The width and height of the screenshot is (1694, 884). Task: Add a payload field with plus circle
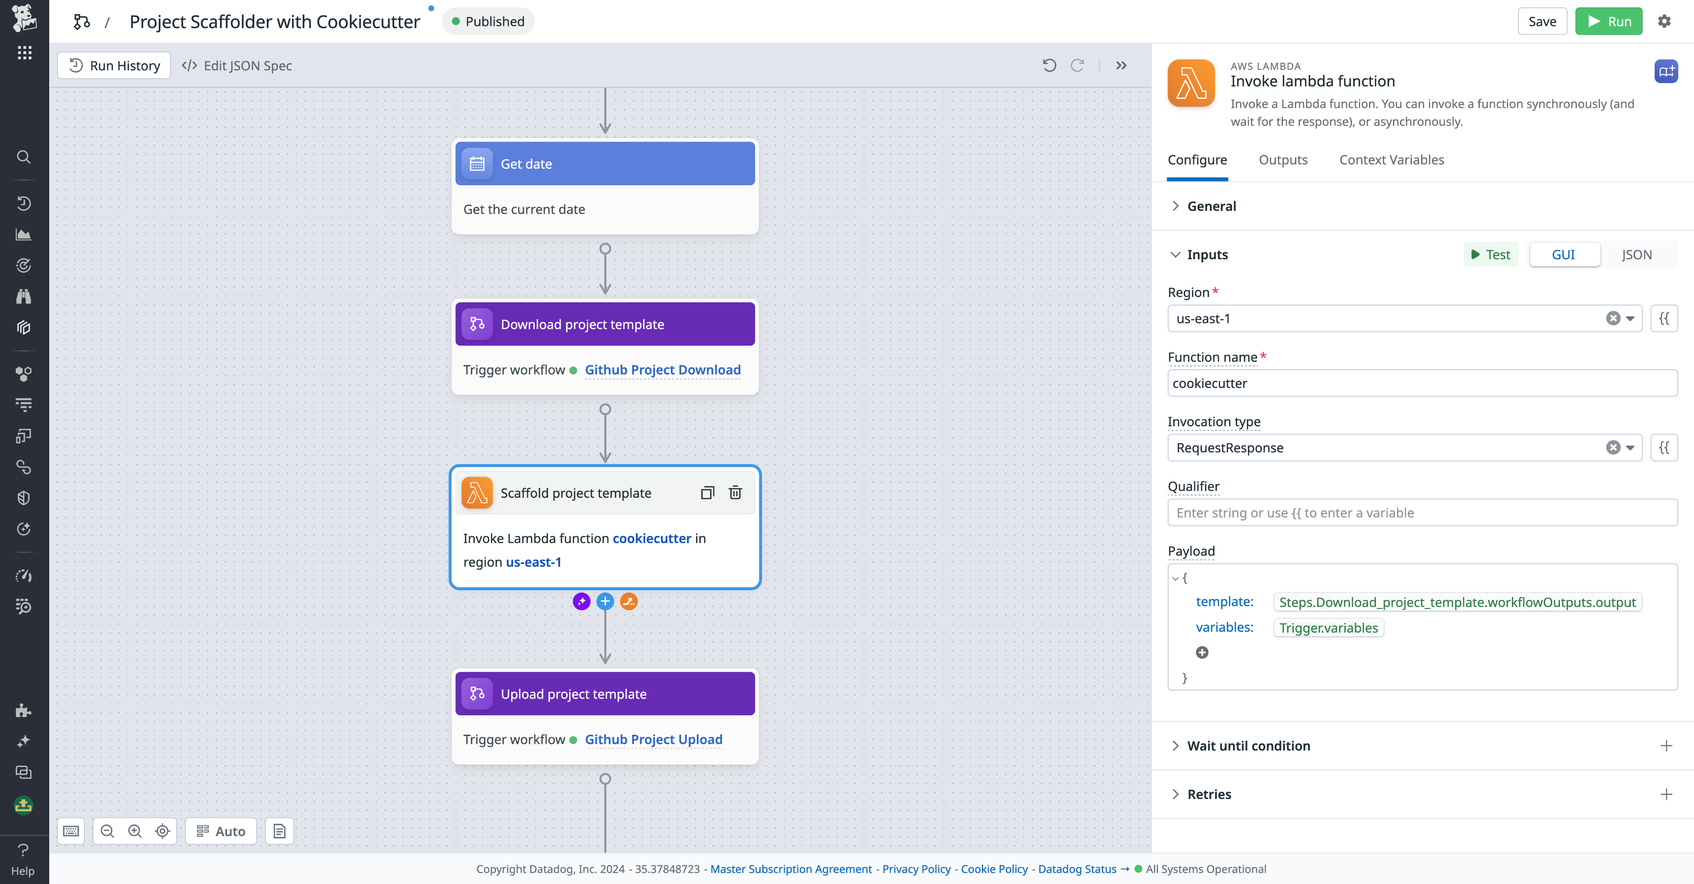pyautogui.click(x=1202, y=653)
